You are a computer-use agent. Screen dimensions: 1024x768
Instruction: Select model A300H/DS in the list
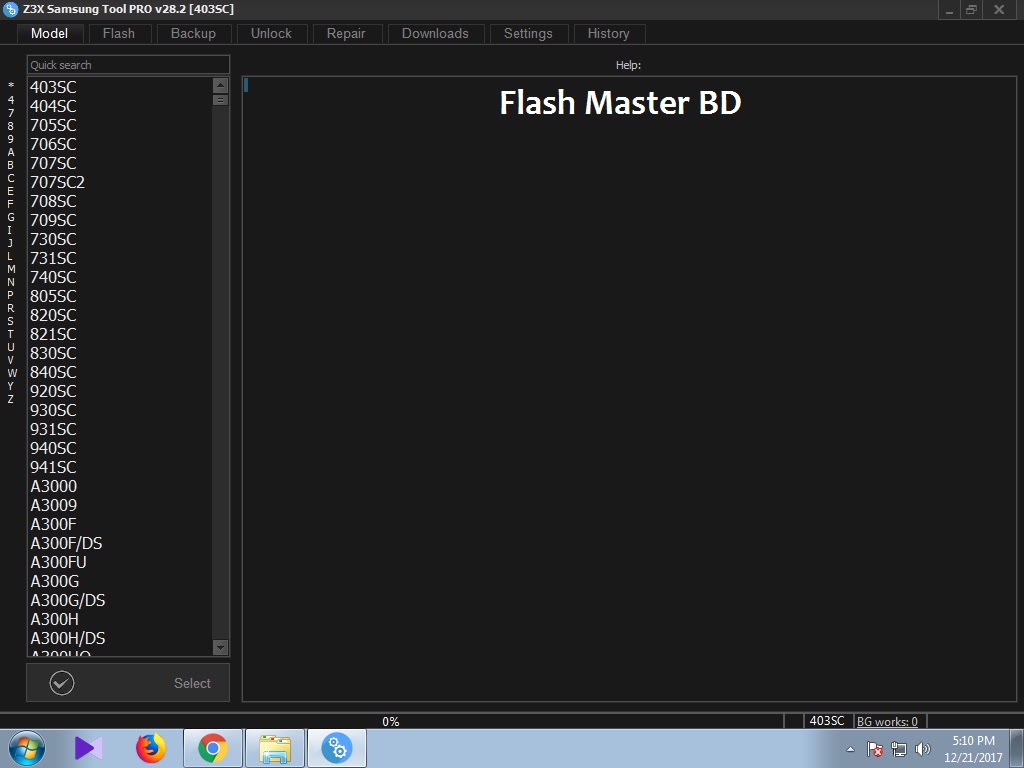(x=120, y=638)
